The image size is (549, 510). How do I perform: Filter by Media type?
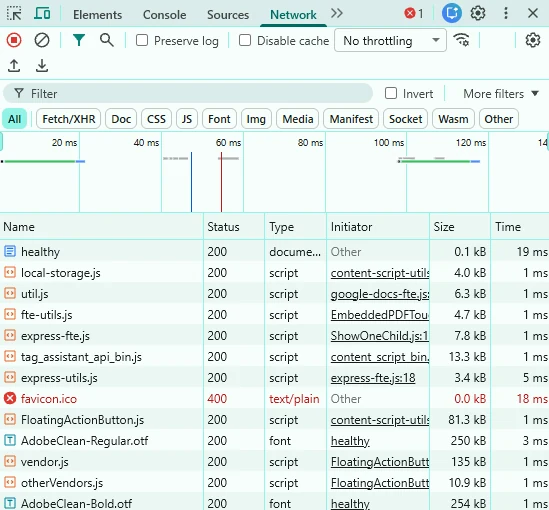298,119
